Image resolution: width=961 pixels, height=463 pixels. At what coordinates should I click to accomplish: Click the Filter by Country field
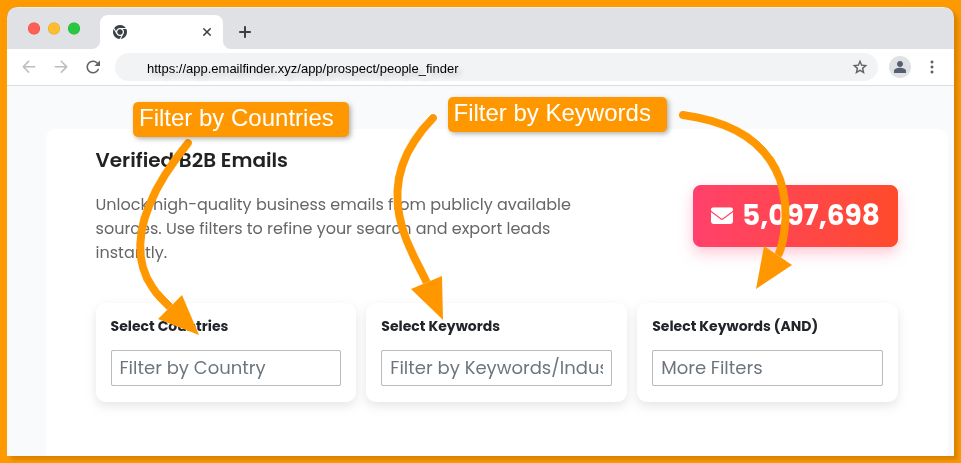click(226, 368)
